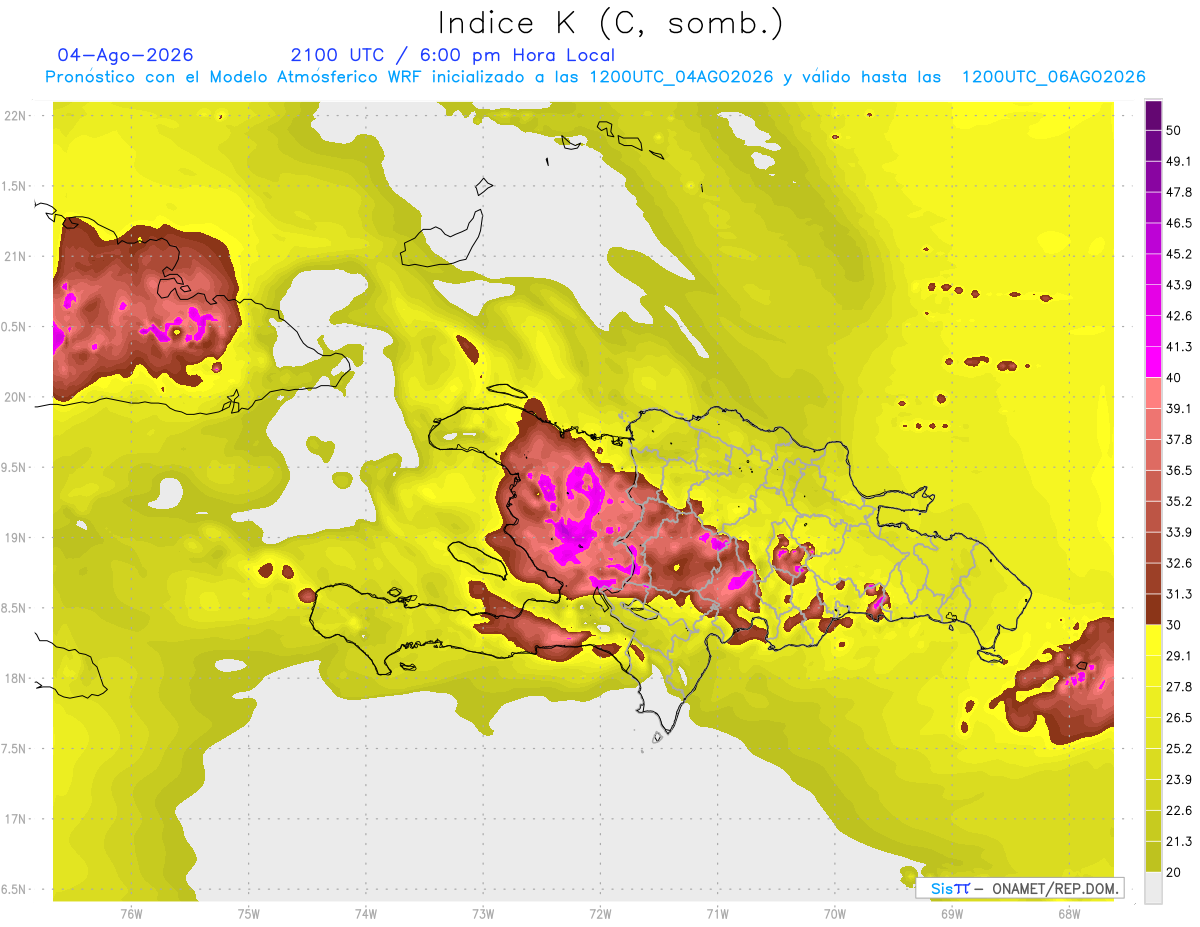This screenshot has height=927, width=1200.
Task: Click the colorbar label "25.2"
Action: click(x=1179, y=749)
